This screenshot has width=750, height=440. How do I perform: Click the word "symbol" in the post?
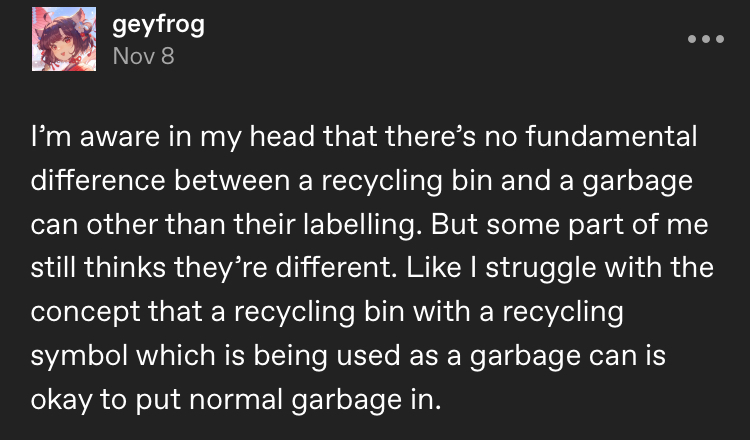tap(79, 356)
